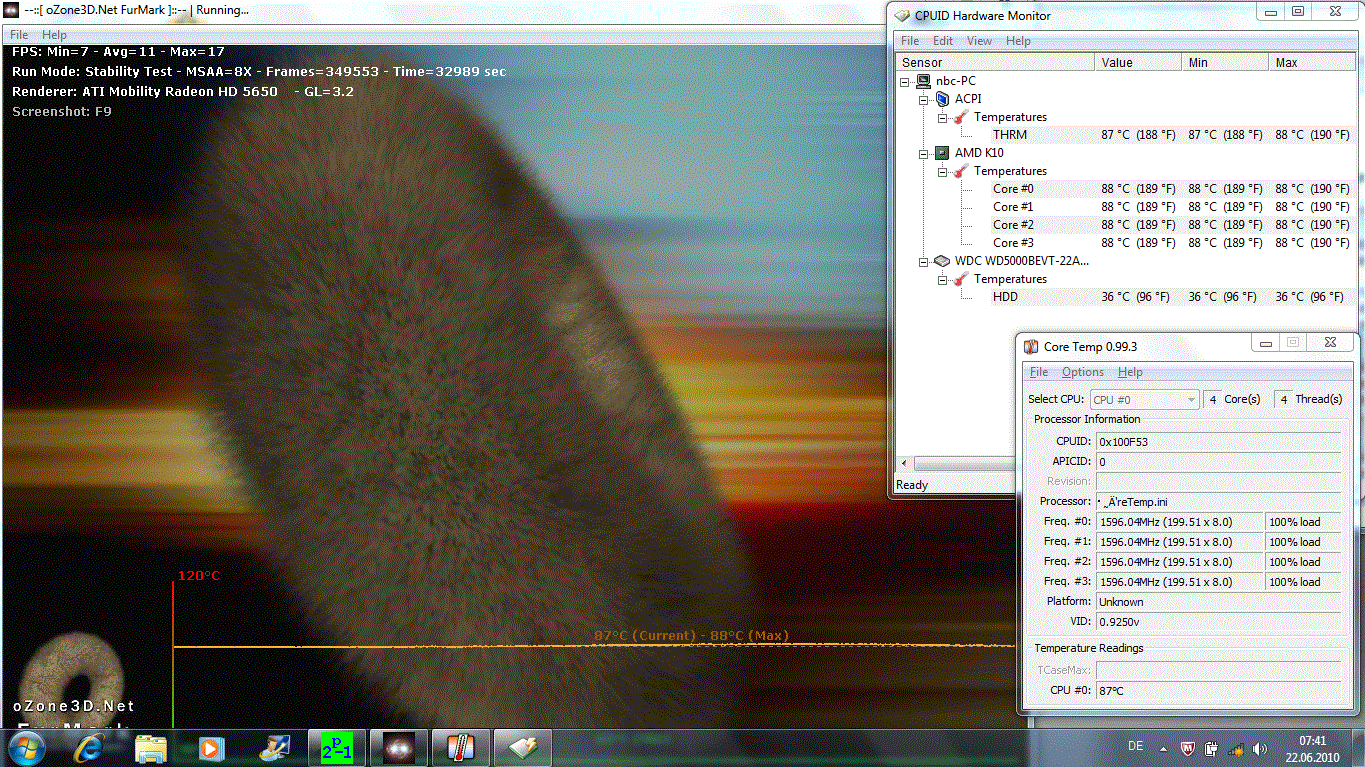Click the volume speaker tray icon
This screenshot has height=767, width=1365.
[x=1259, y=748]
